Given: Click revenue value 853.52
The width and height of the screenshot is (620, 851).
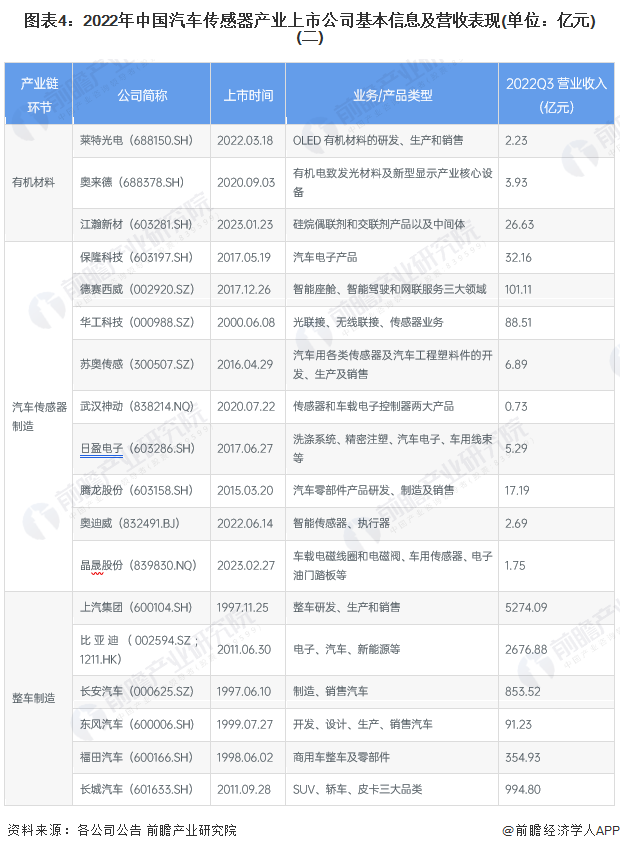Looking at the screenshot, I should click(x=523, y=691).
